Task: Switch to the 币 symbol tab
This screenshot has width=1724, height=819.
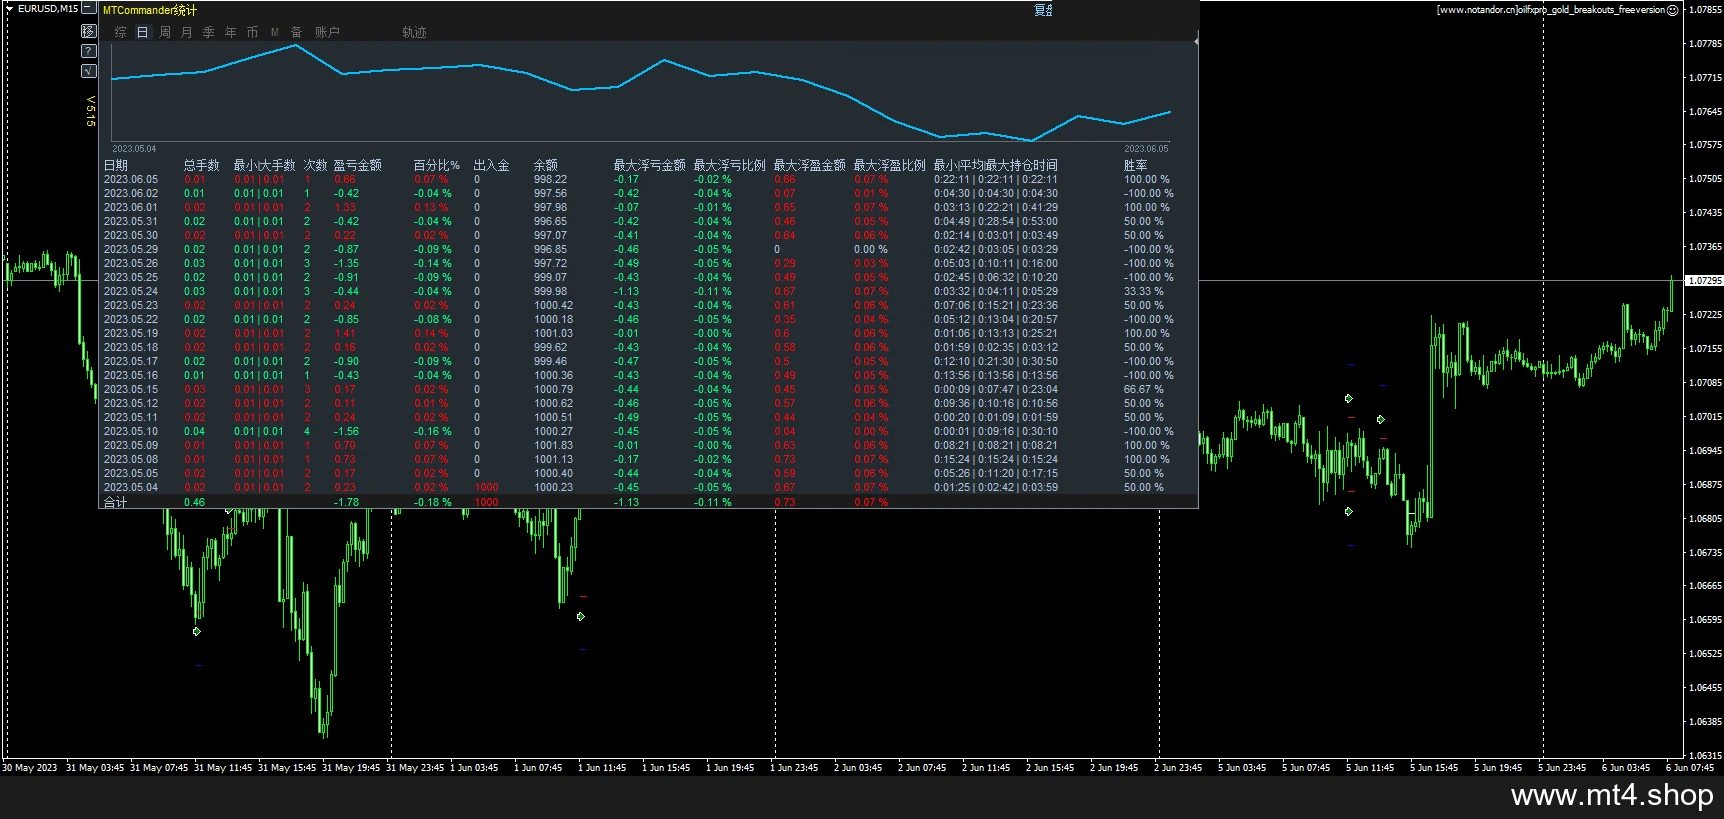Action: [x=253, y=32]
